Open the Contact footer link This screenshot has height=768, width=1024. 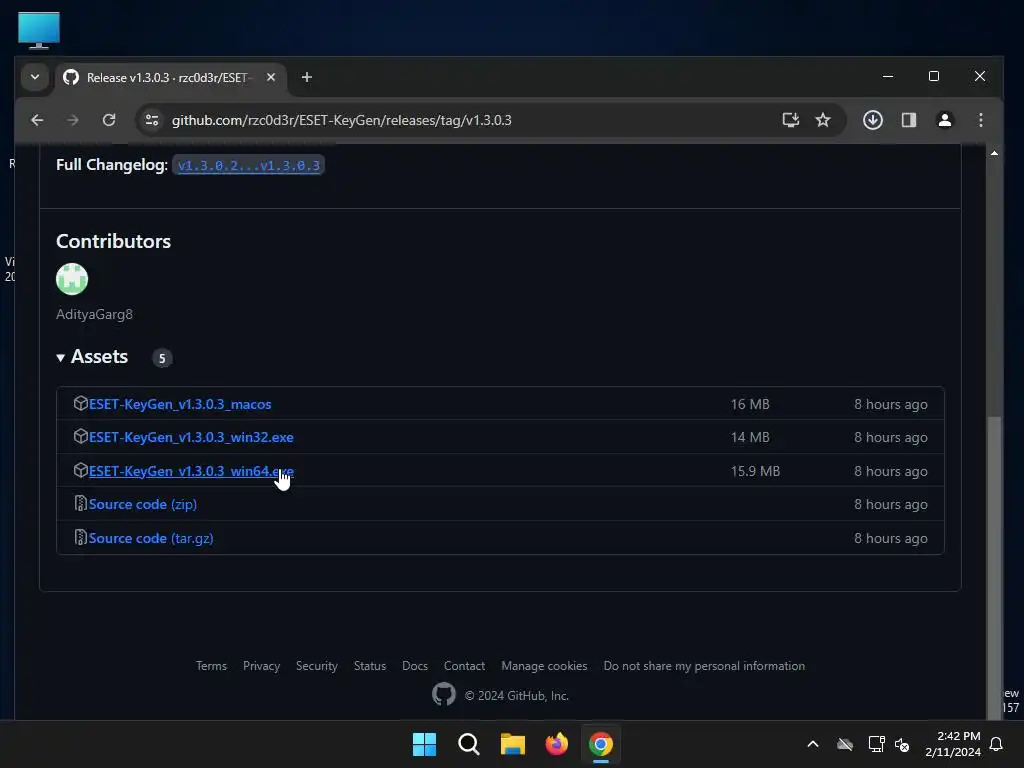click(x=464, y=666)
